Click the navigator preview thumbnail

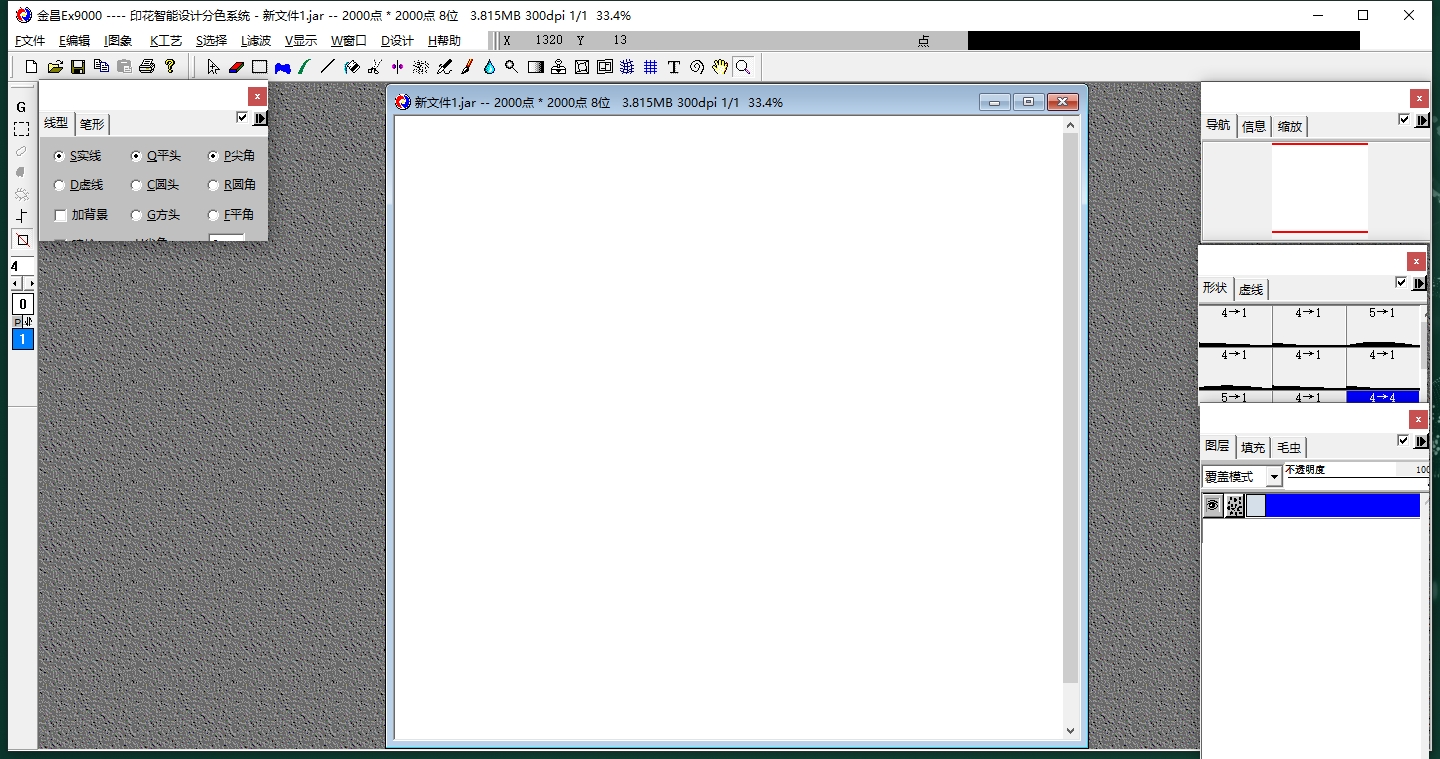click(1319, 188)
